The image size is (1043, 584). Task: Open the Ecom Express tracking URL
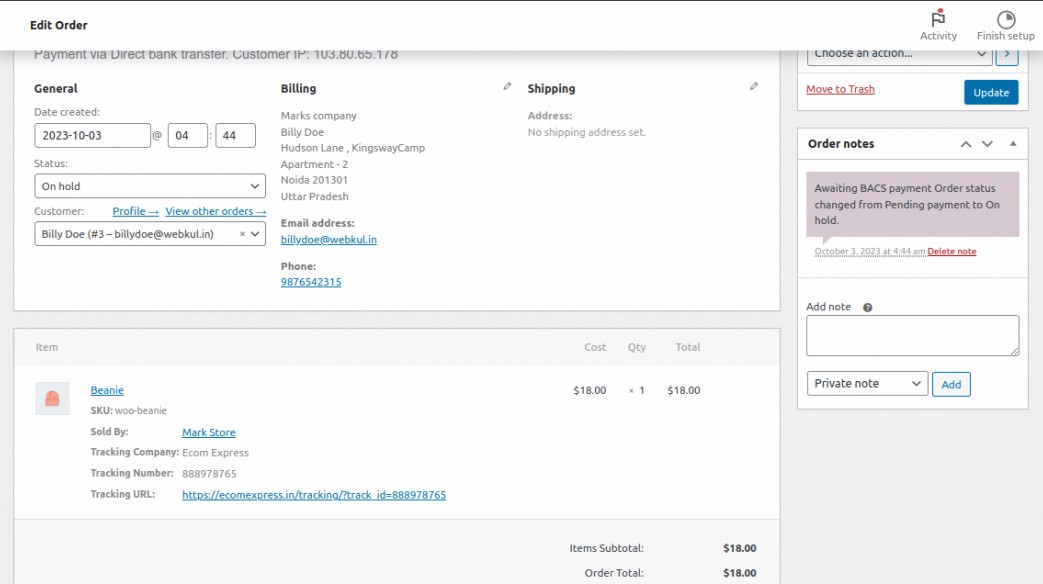[x=314, y=495]
